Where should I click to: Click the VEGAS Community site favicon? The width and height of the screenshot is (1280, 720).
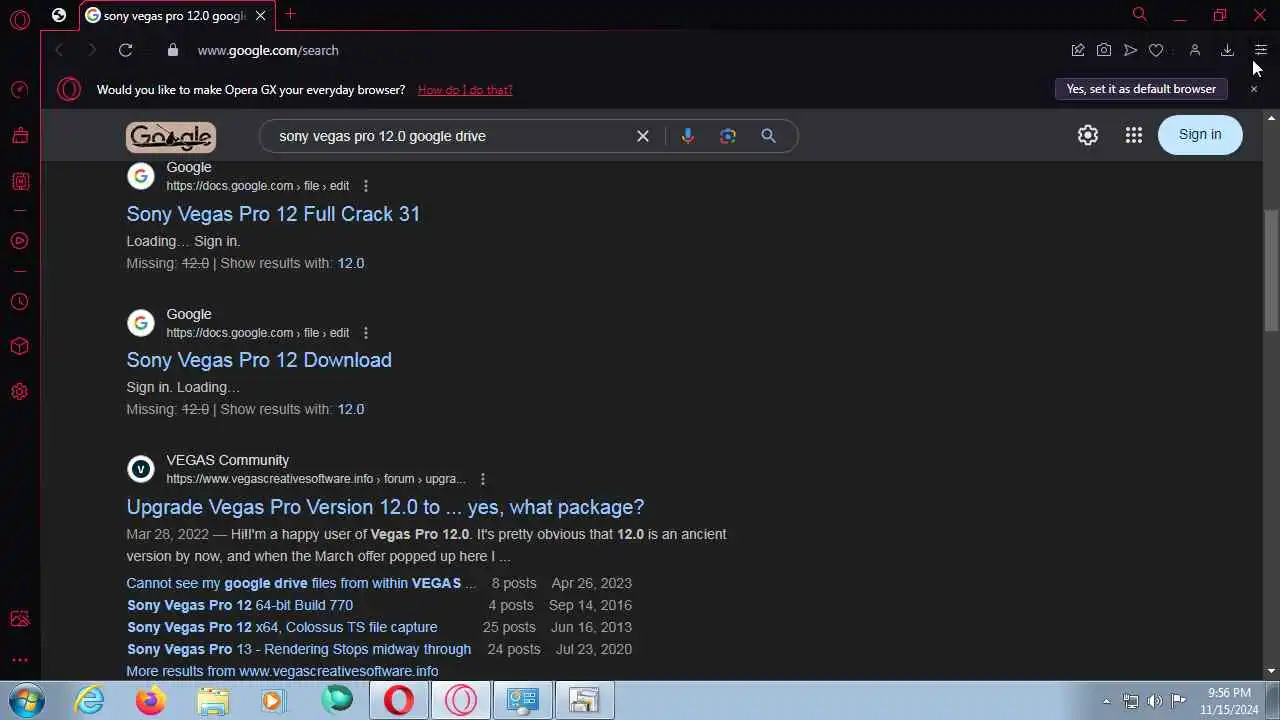click(x=141, y=469)
